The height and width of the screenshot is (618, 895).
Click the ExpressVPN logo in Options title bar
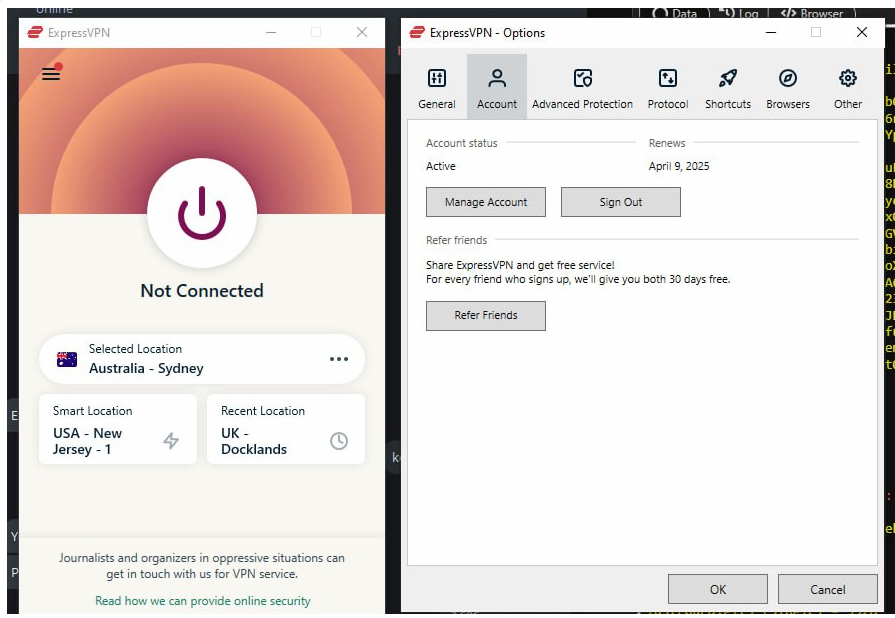(x=417, y=33)
